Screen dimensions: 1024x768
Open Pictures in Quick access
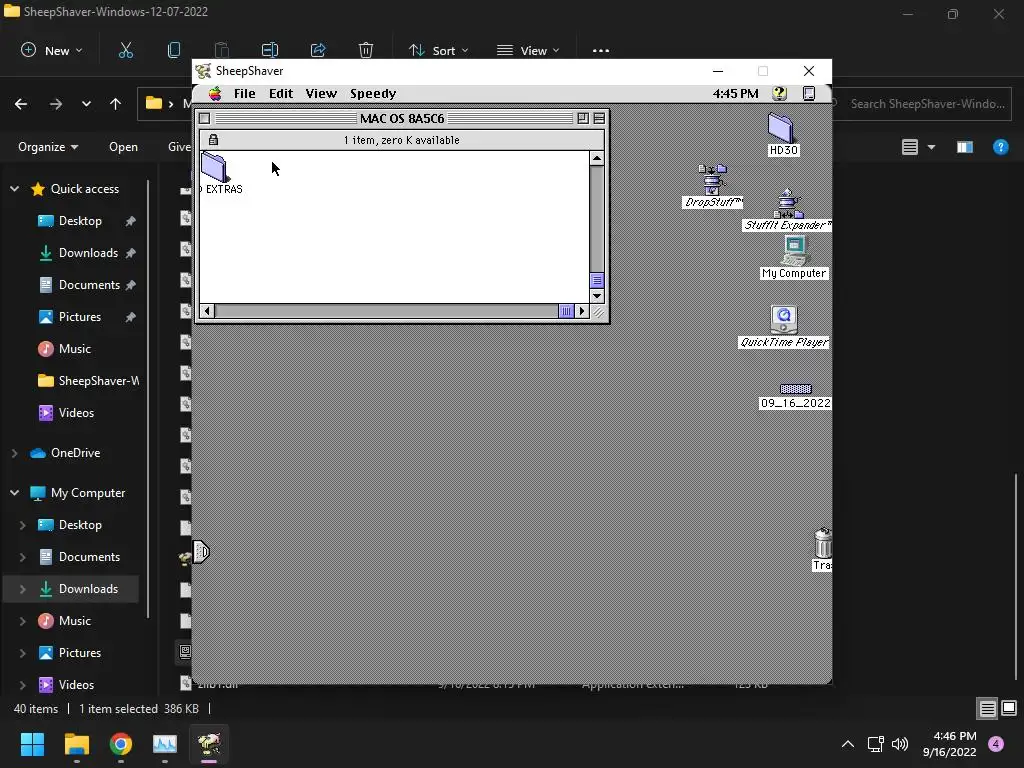80,317
